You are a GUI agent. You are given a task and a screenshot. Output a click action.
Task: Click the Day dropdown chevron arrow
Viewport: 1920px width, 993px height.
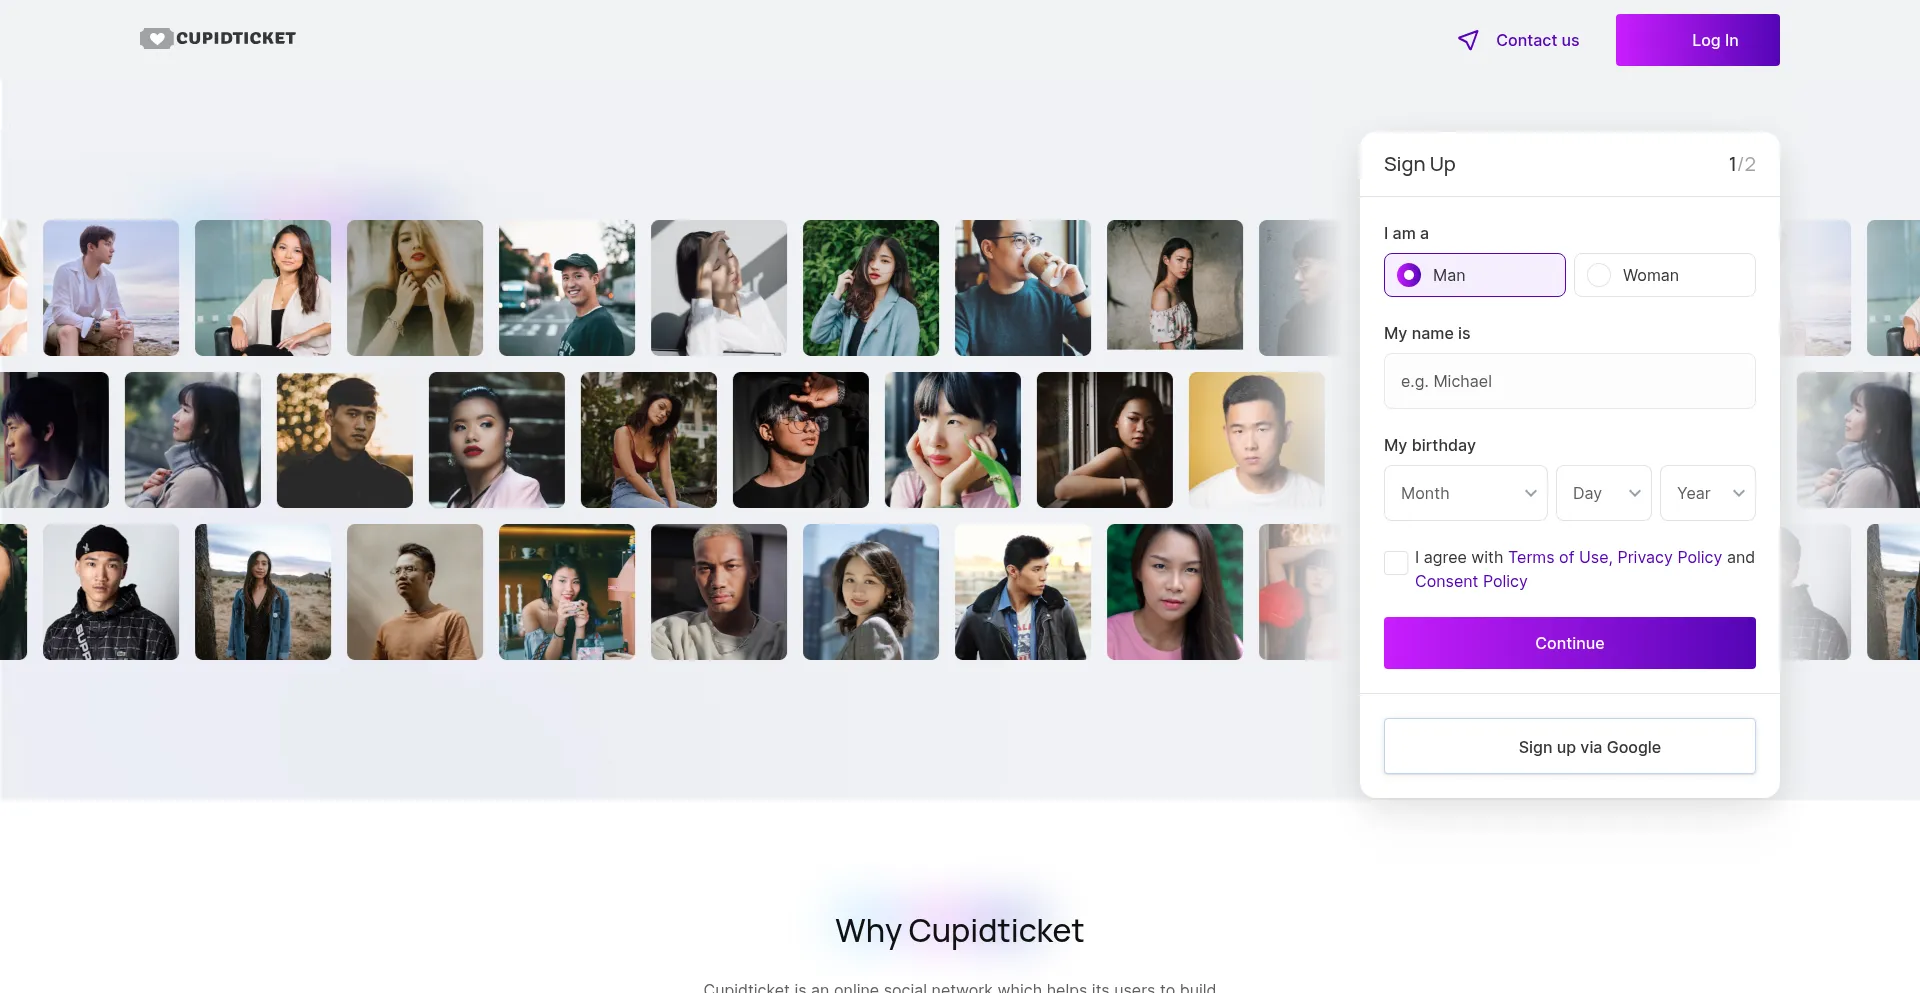coord(1634,493)
